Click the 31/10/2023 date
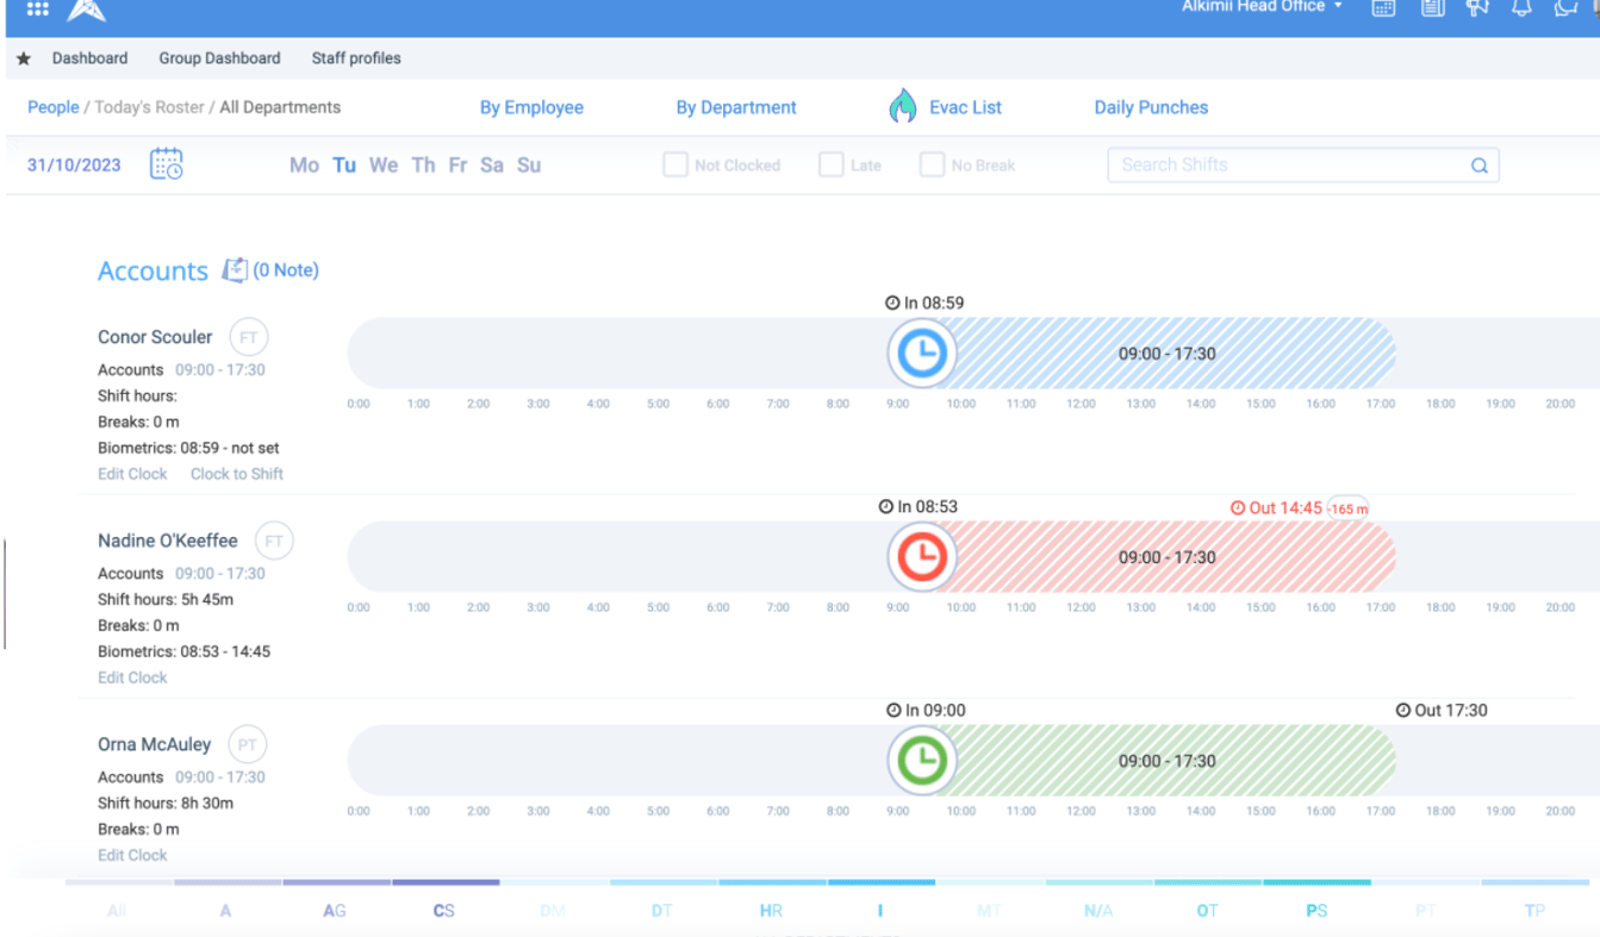 click(x=74, y=165)
